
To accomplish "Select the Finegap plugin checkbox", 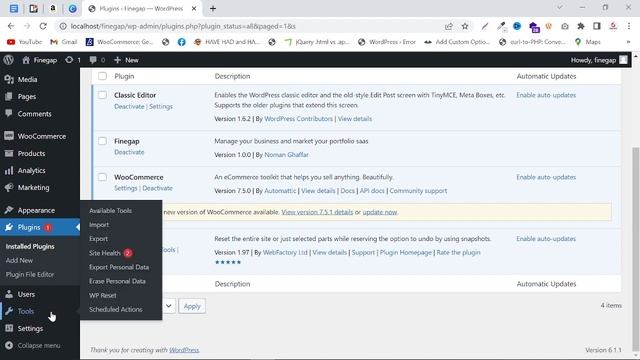I will coord(102,141).
